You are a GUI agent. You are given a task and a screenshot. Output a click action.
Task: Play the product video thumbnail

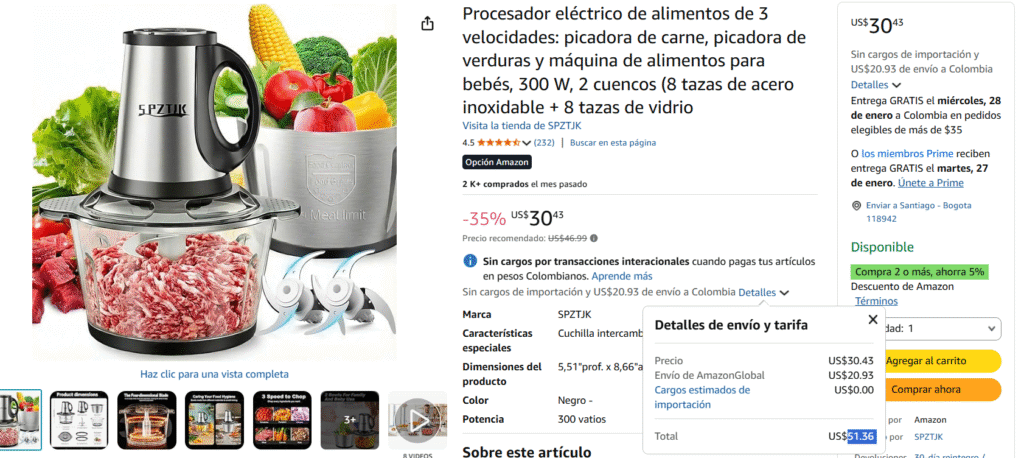[x=418, y=420]
